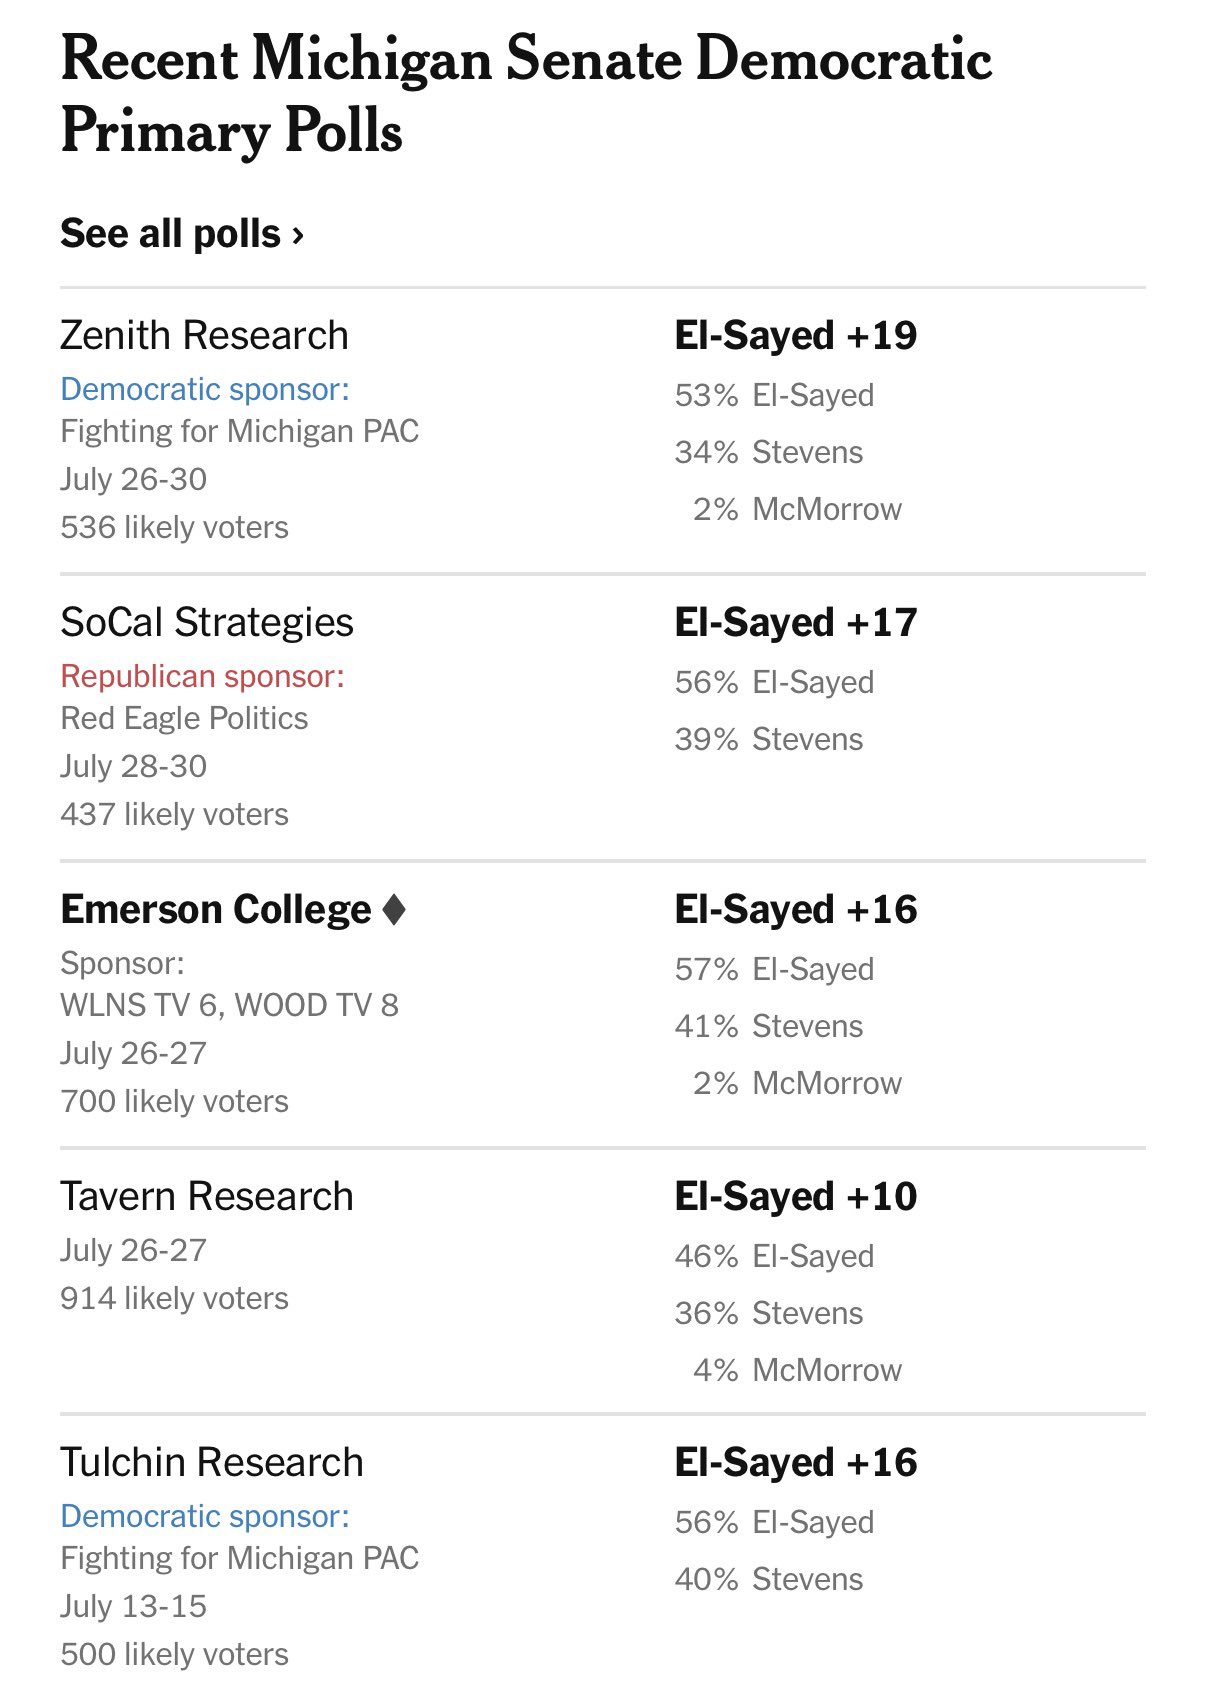The width and height of the screenshot is (1206, 1697).
Task: Click the 4% McMorrow result row
Action: 797,1370
